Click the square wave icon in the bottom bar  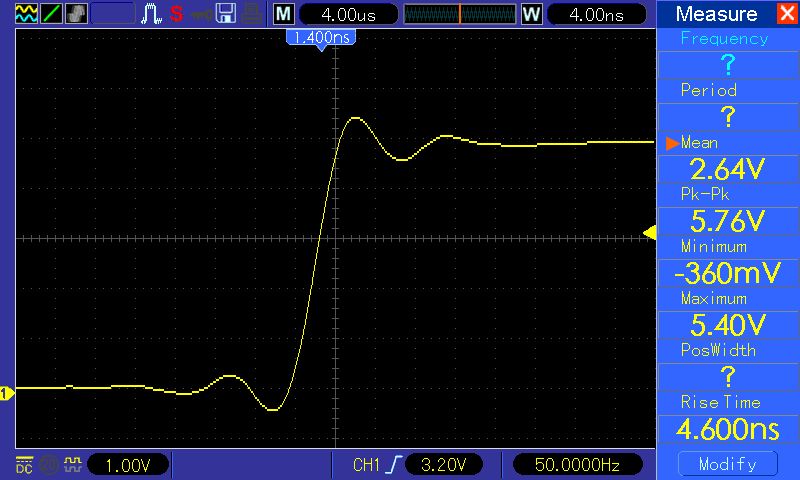coord(73,464)
